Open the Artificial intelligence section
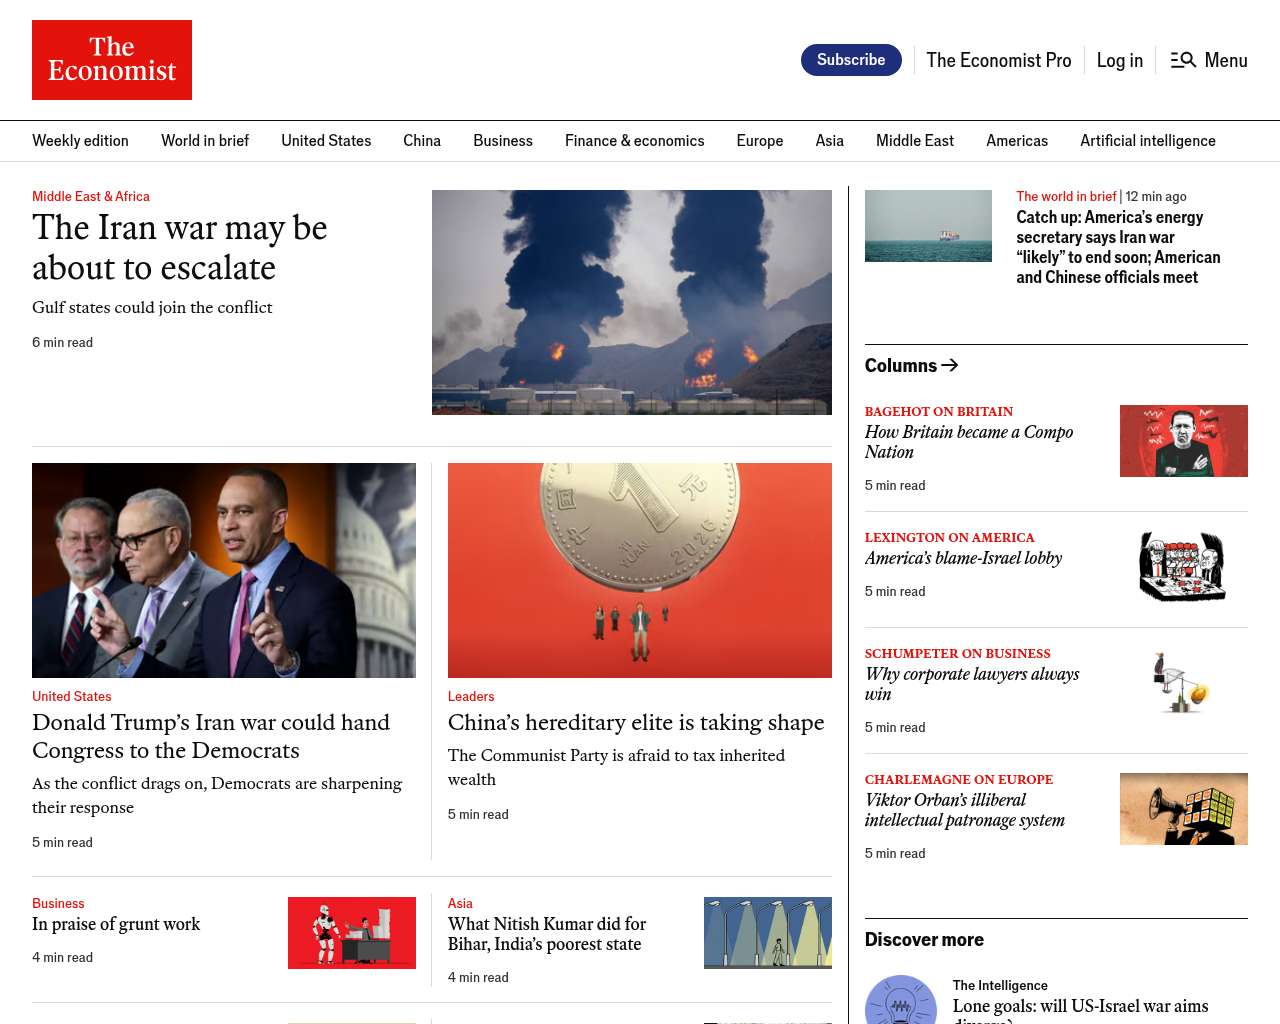The width and height of the screenshot is (1280, 1024). click(1147, 141)
